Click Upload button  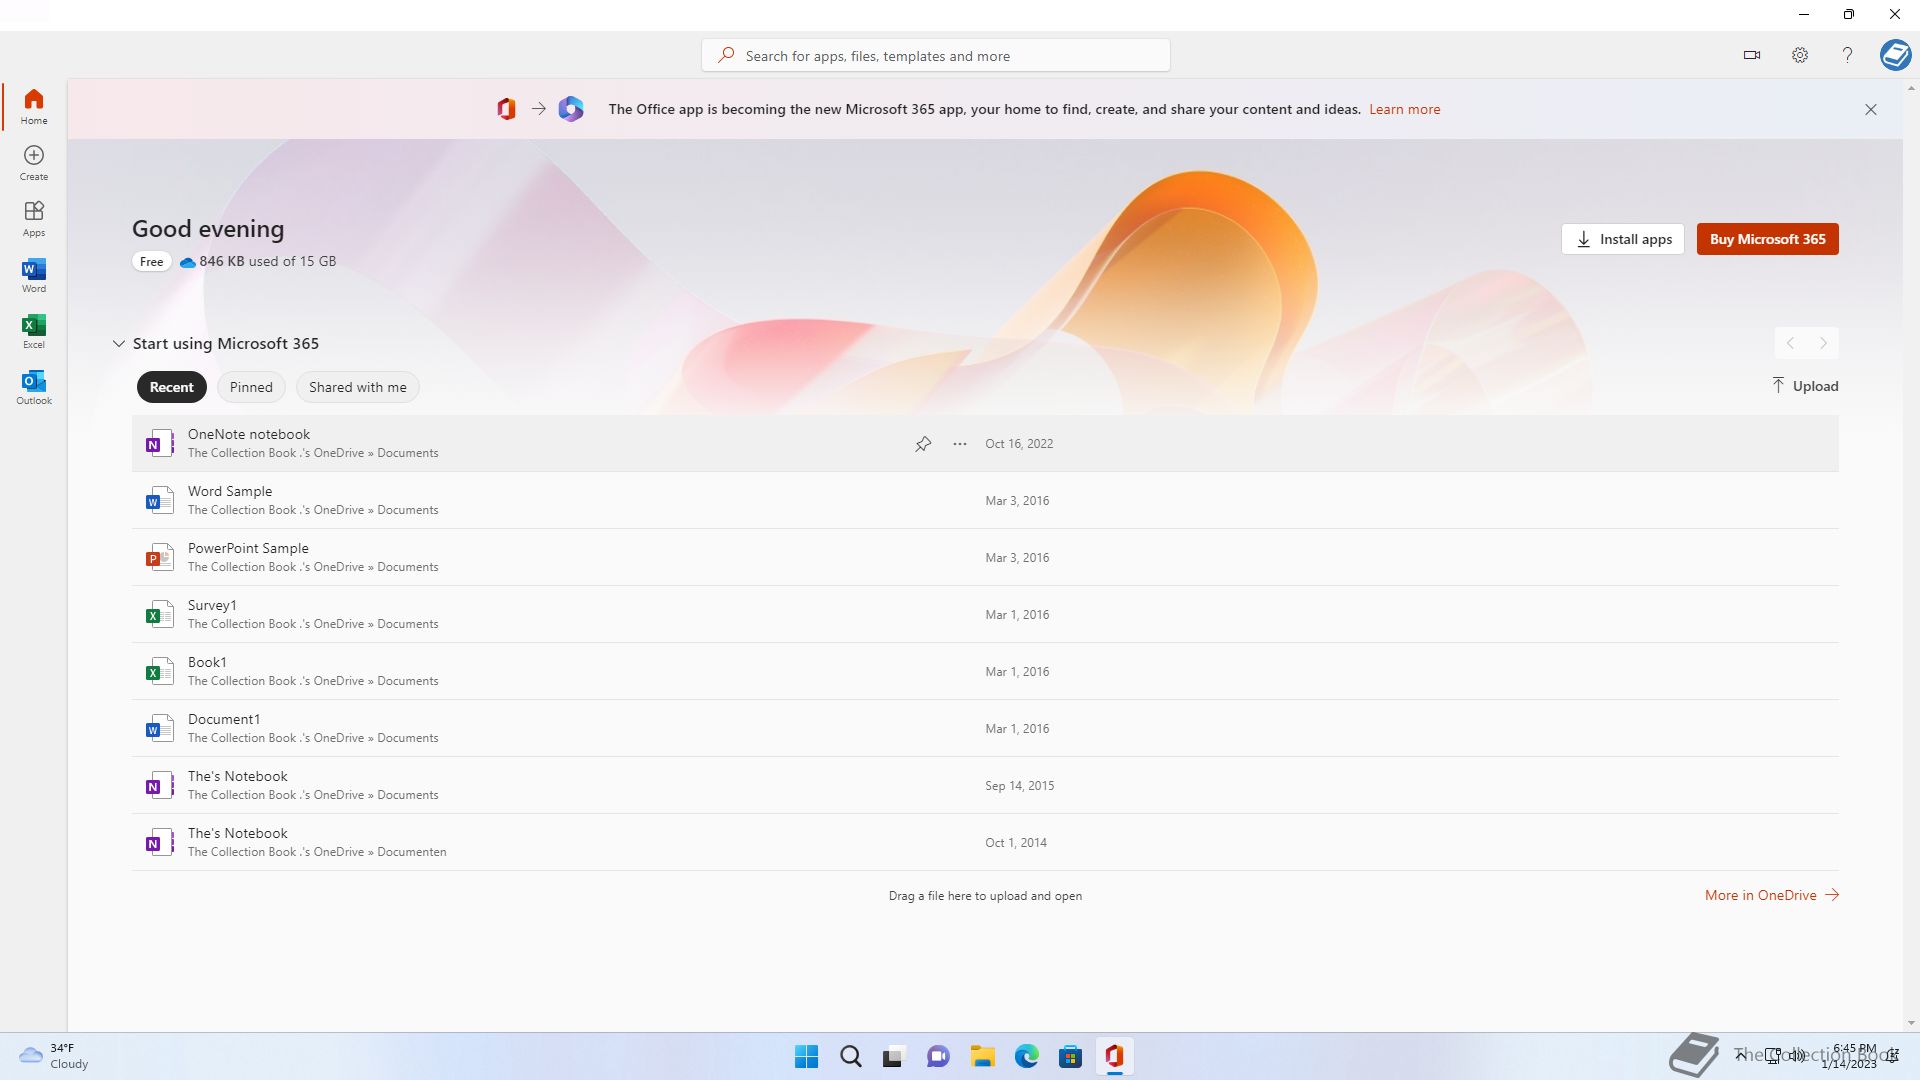(1805, 386)
